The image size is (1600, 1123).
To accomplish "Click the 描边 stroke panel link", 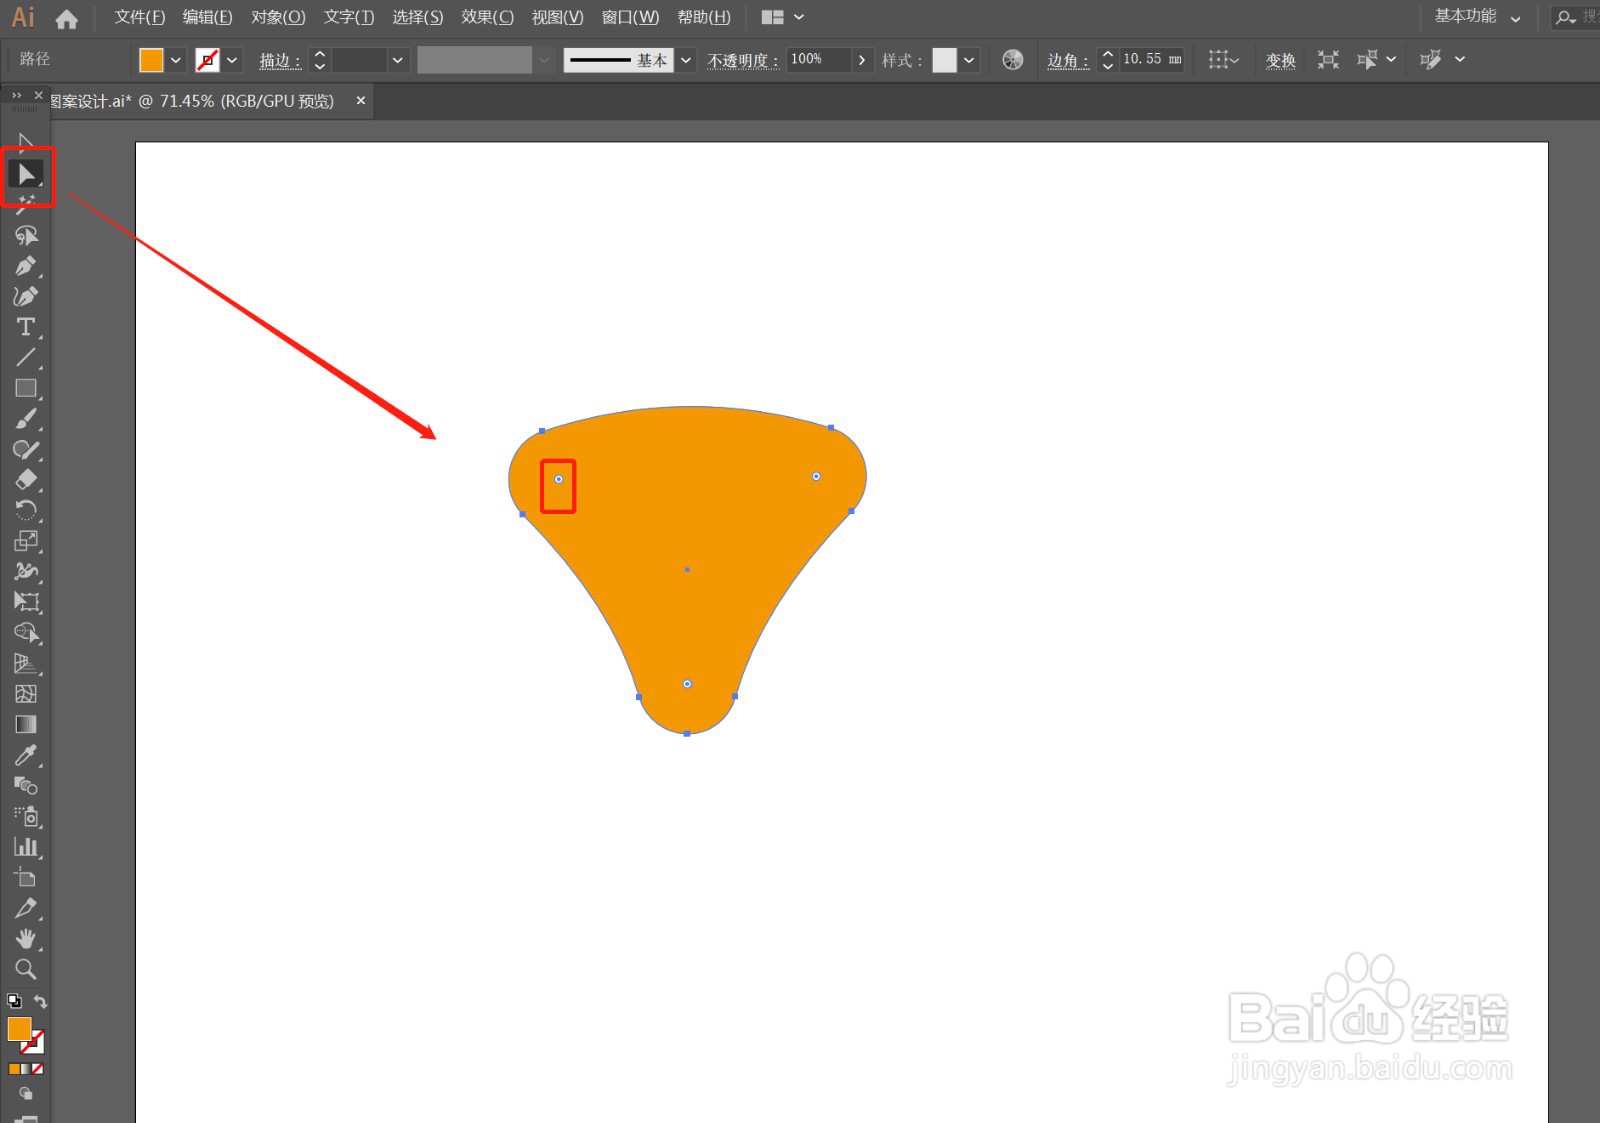I will click(280, 61).
